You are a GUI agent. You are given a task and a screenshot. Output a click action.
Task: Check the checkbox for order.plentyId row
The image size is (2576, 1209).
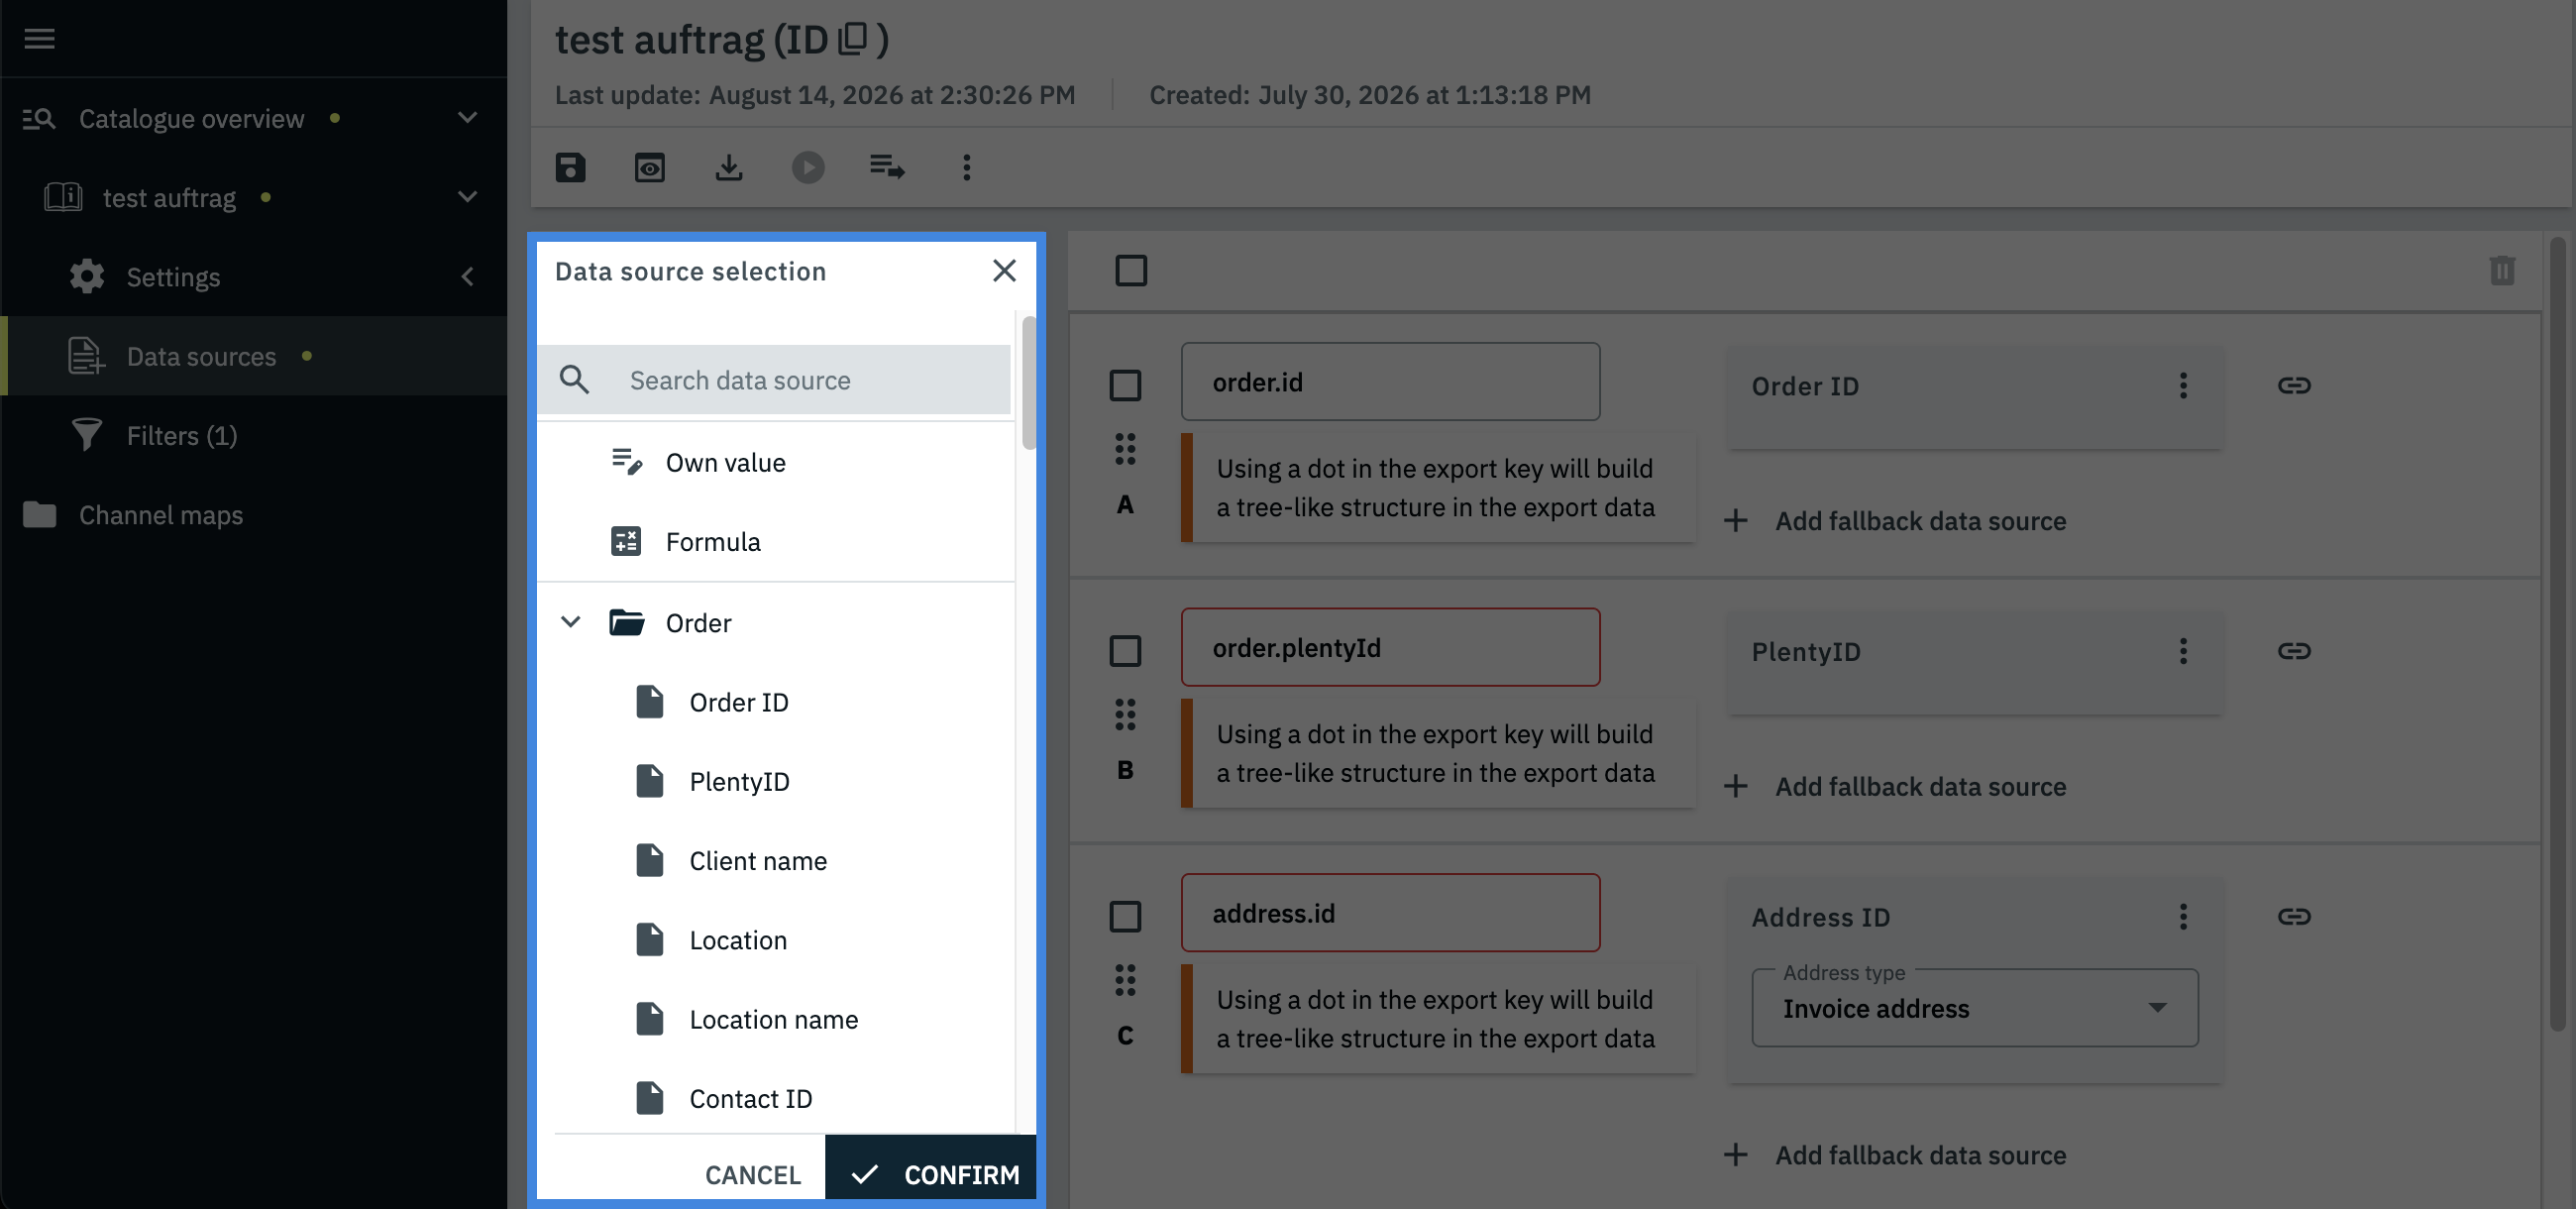click(x=1125, y=652)
